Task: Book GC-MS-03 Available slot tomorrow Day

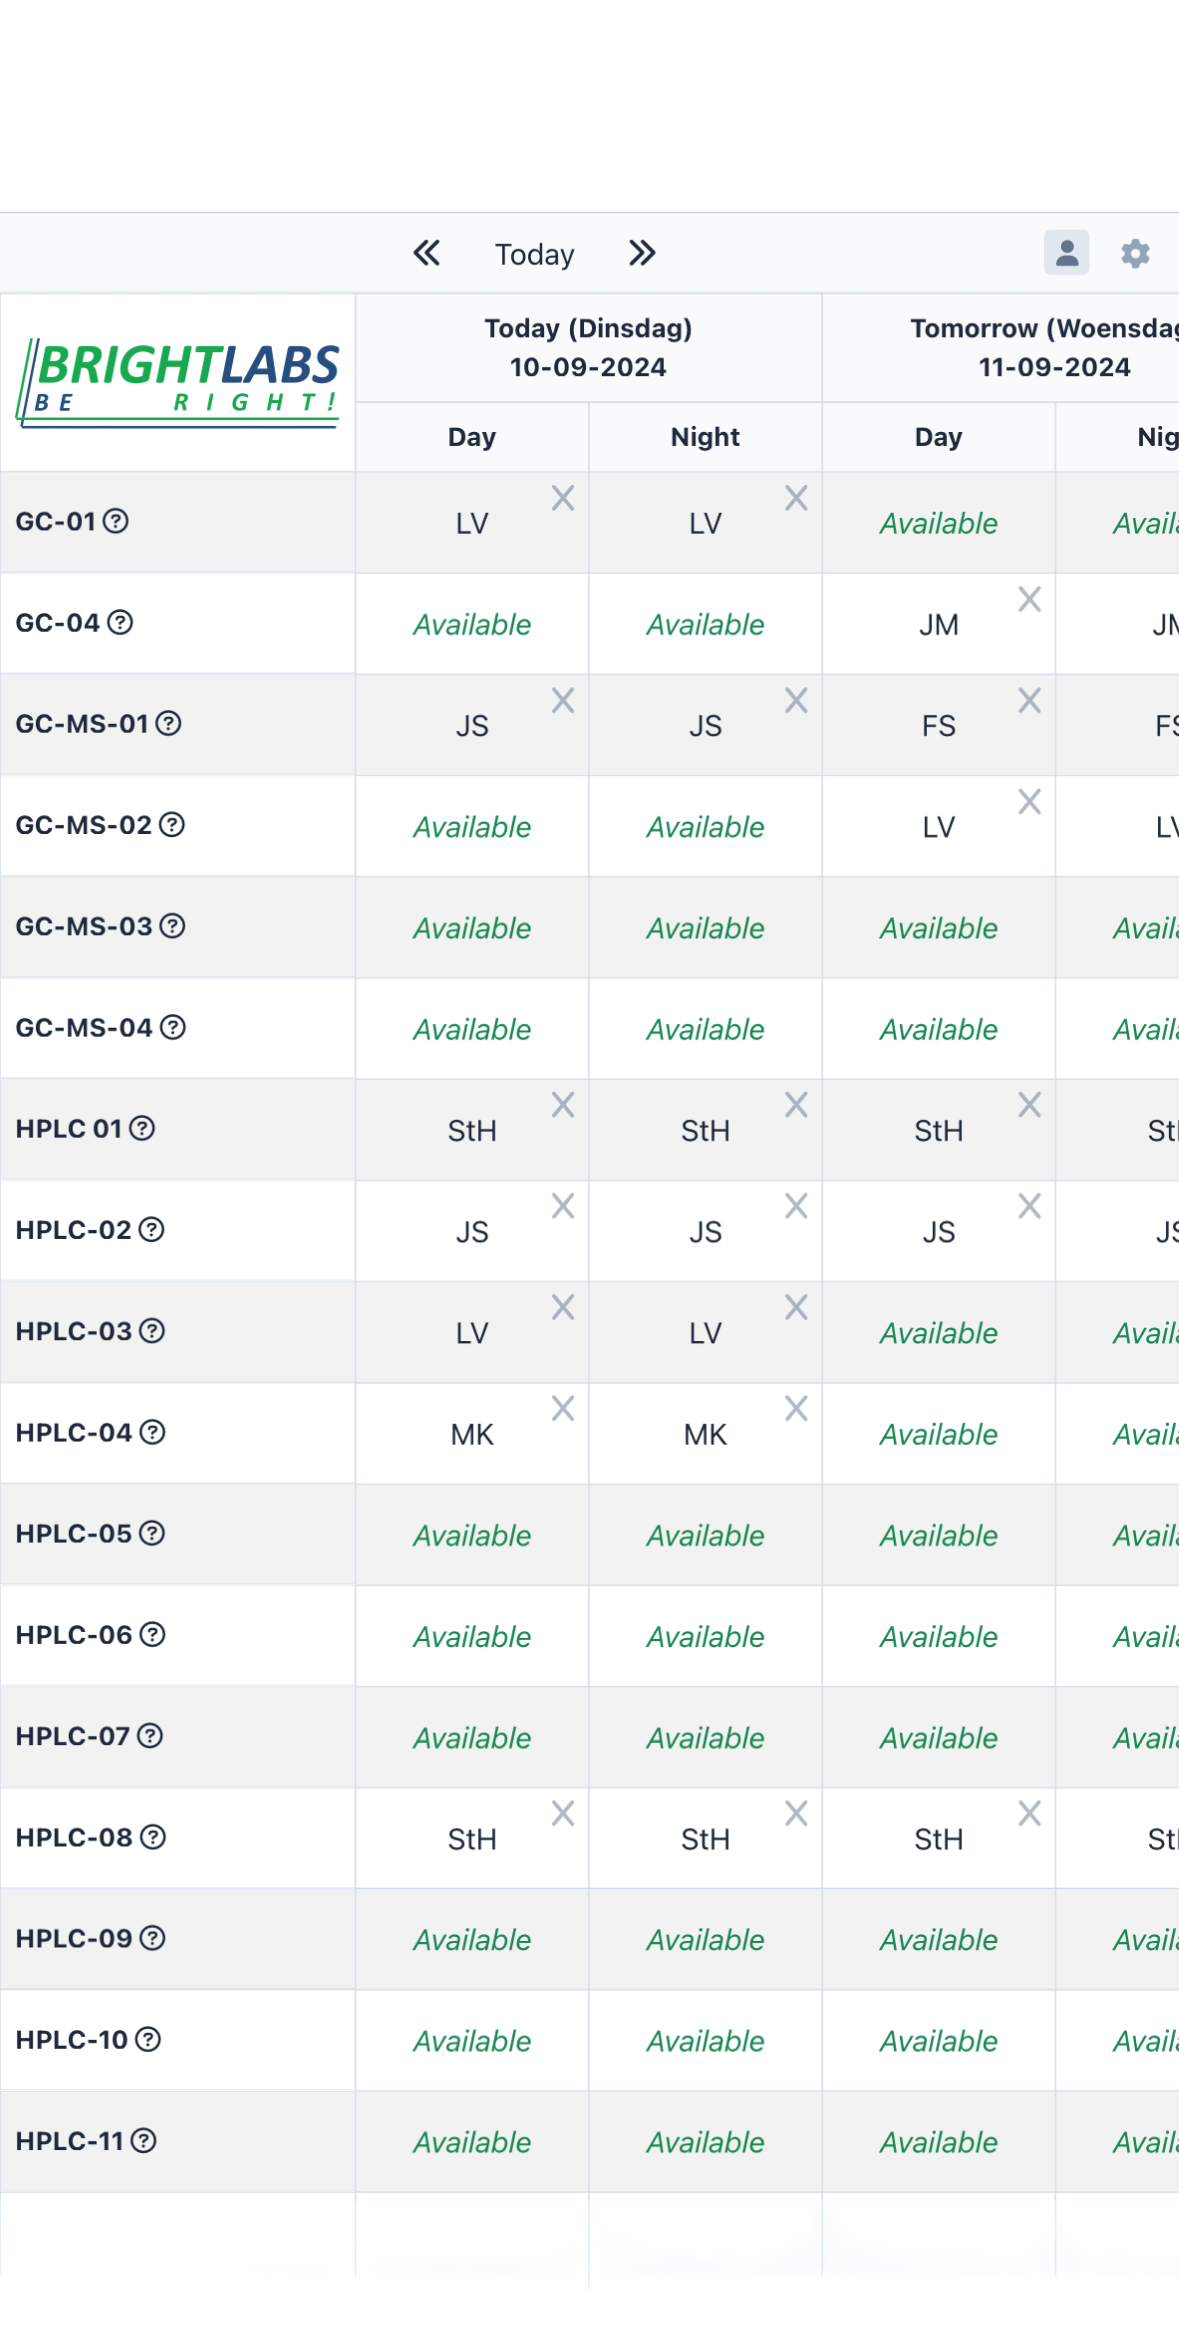Action: pos(939,928)
